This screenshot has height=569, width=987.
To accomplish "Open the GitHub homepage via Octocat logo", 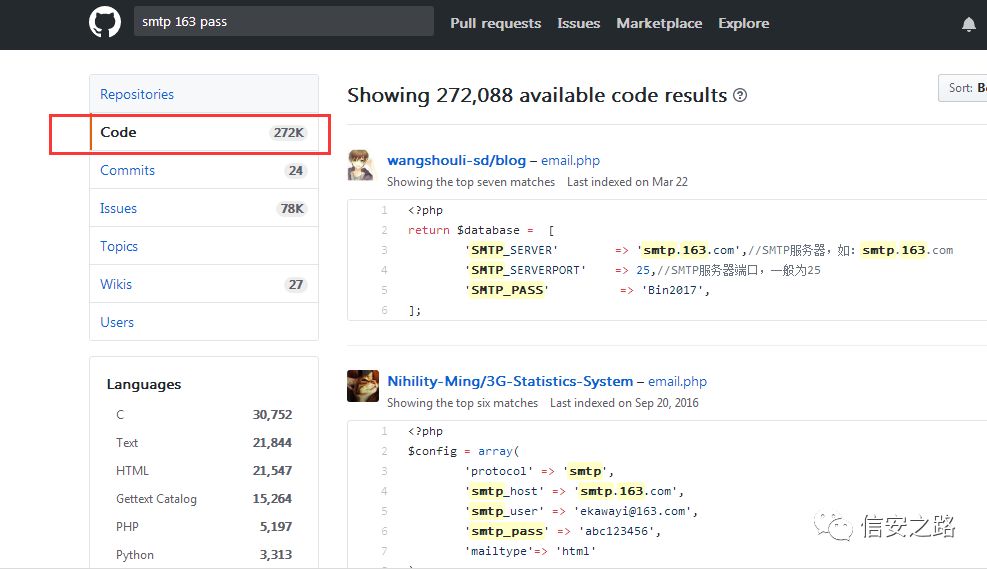I will [104, 22].
